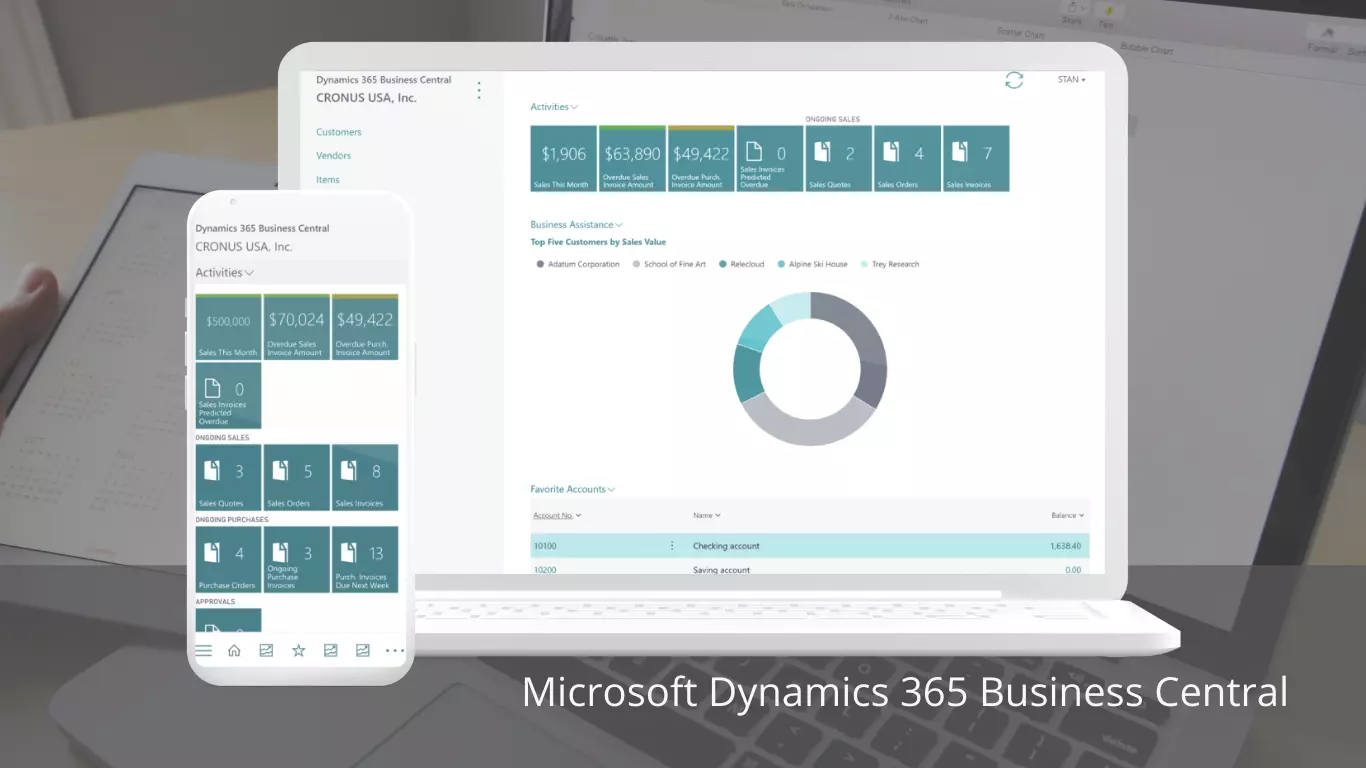1366x768 pixels.
Task: Click the School of Fine Art legend dot
Action: [636, 264]
